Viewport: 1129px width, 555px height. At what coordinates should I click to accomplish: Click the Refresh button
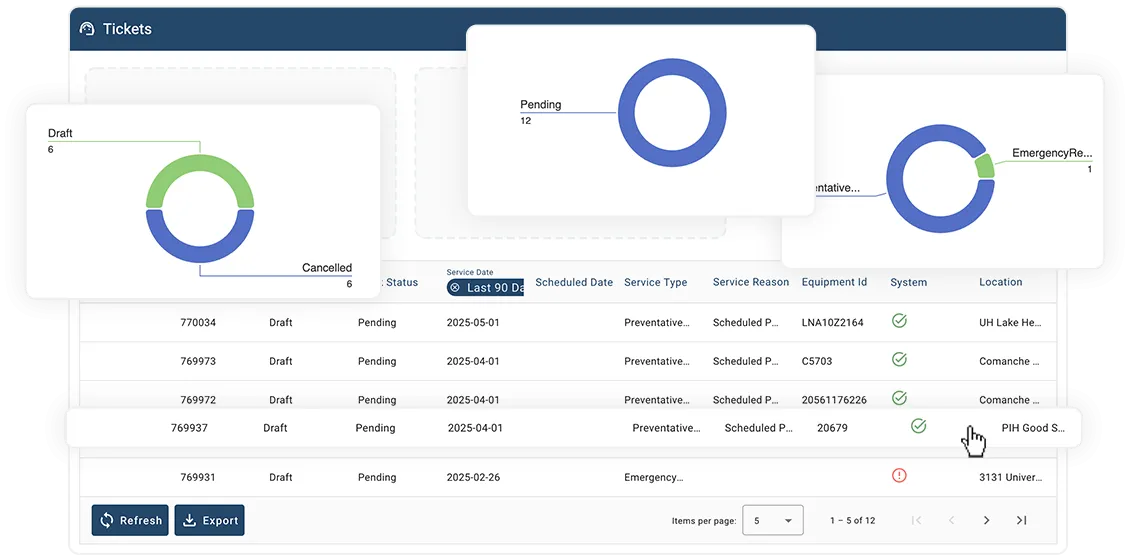(130, 520)
